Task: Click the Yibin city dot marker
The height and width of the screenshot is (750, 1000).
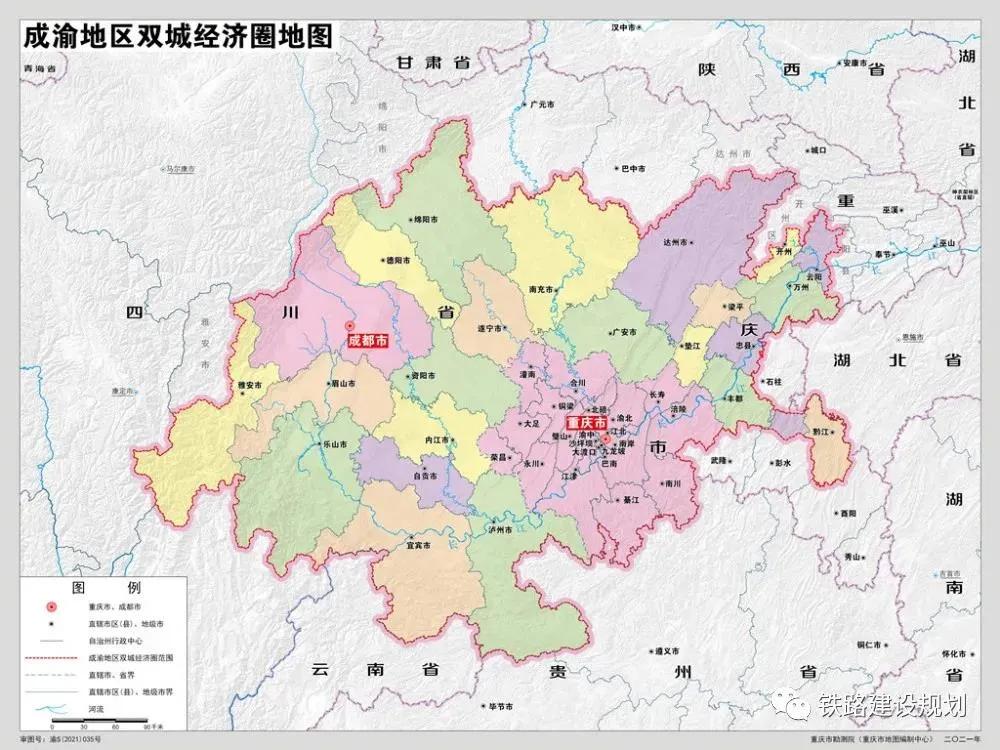Action: coord(412,537)
